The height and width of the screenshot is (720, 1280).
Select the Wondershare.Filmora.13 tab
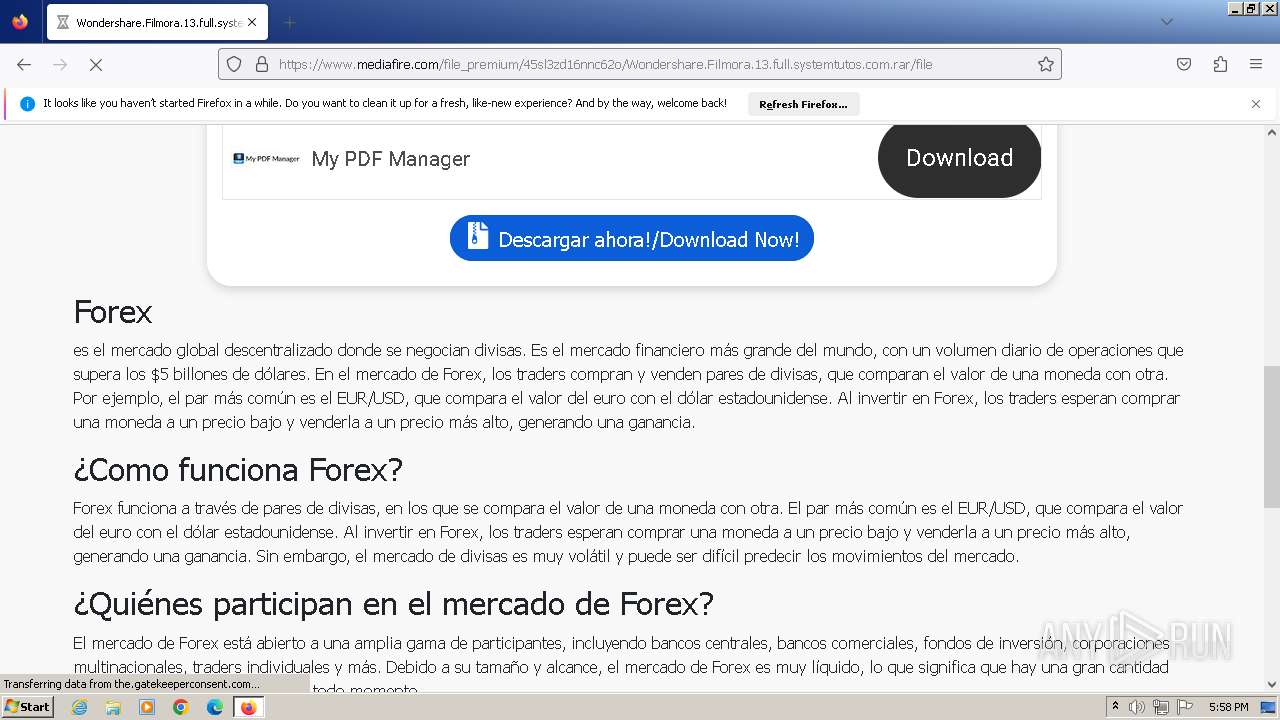click(x=157, y=22)
